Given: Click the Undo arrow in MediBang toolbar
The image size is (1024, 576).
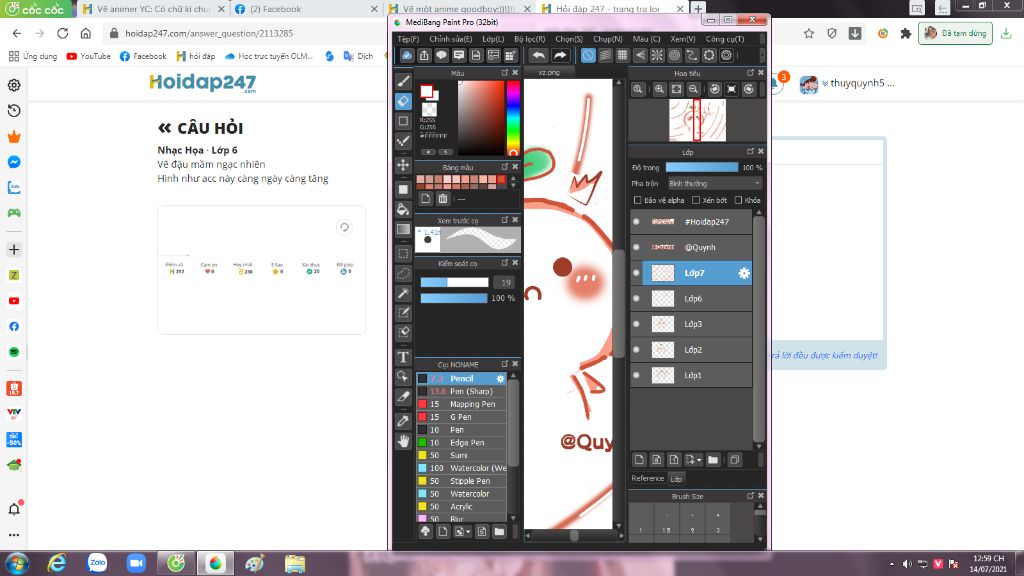Looking at the screenshot, I should click(x=539, y=56).
